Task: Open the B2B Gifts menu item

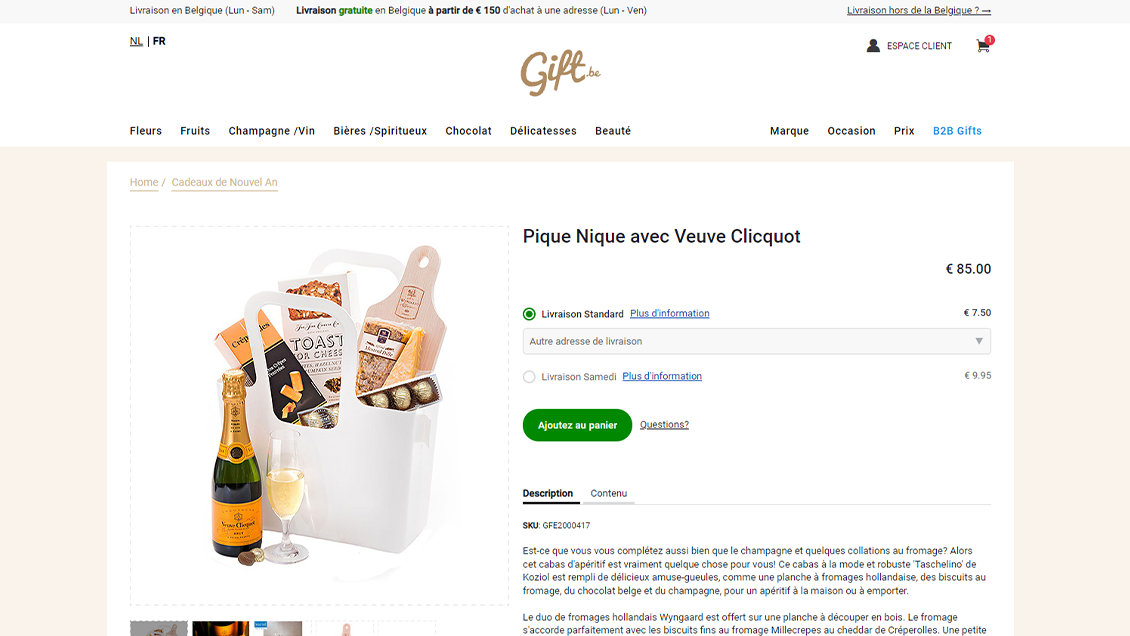Action: 957,131
